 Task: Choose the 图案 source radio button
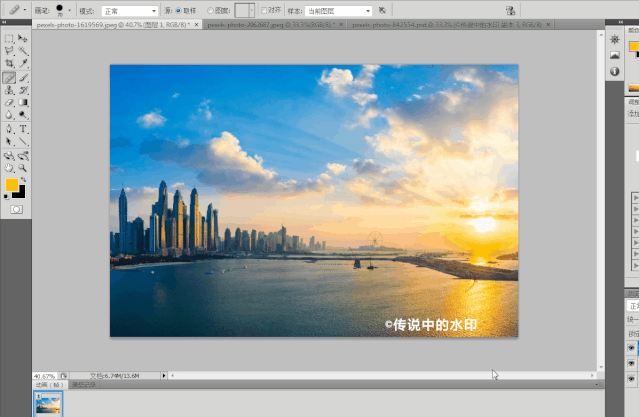point(209,10)
